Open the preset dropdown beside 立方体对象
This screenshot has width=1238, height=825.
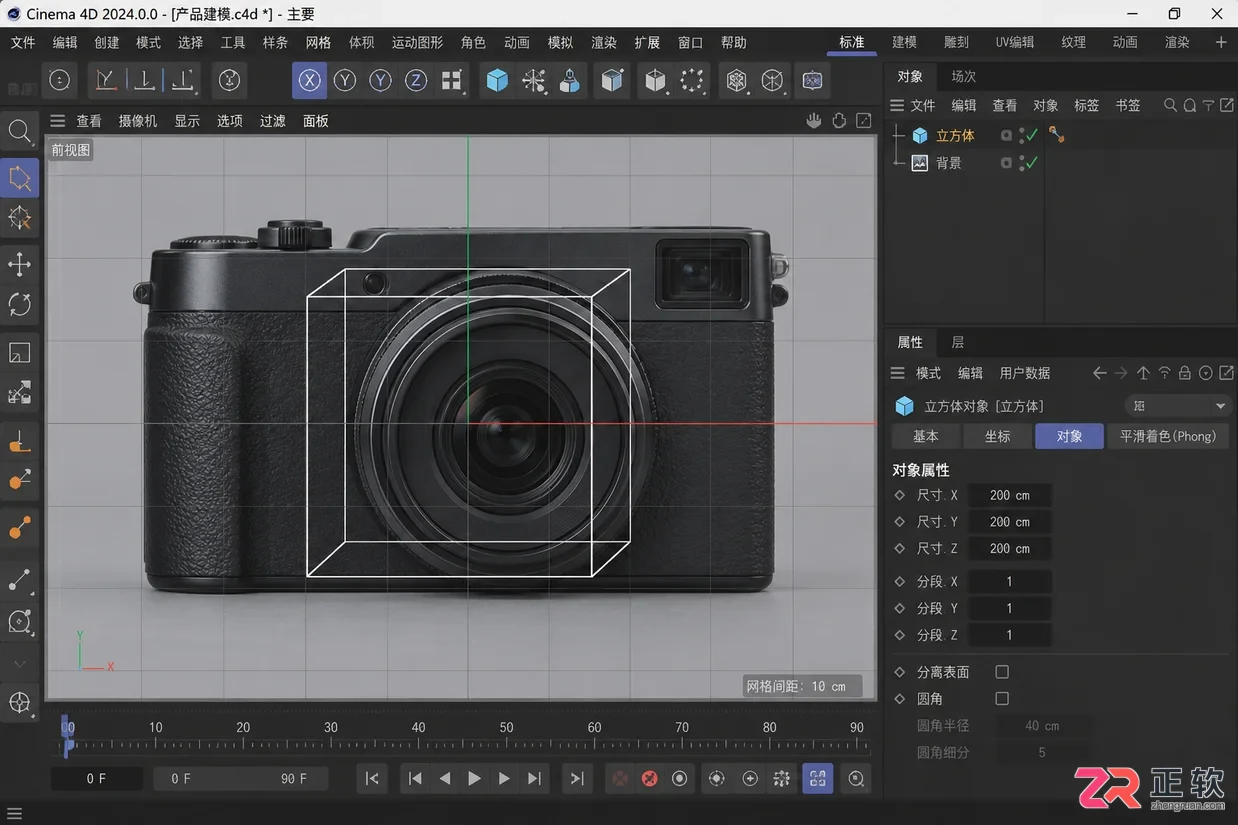coord(1179,406)
